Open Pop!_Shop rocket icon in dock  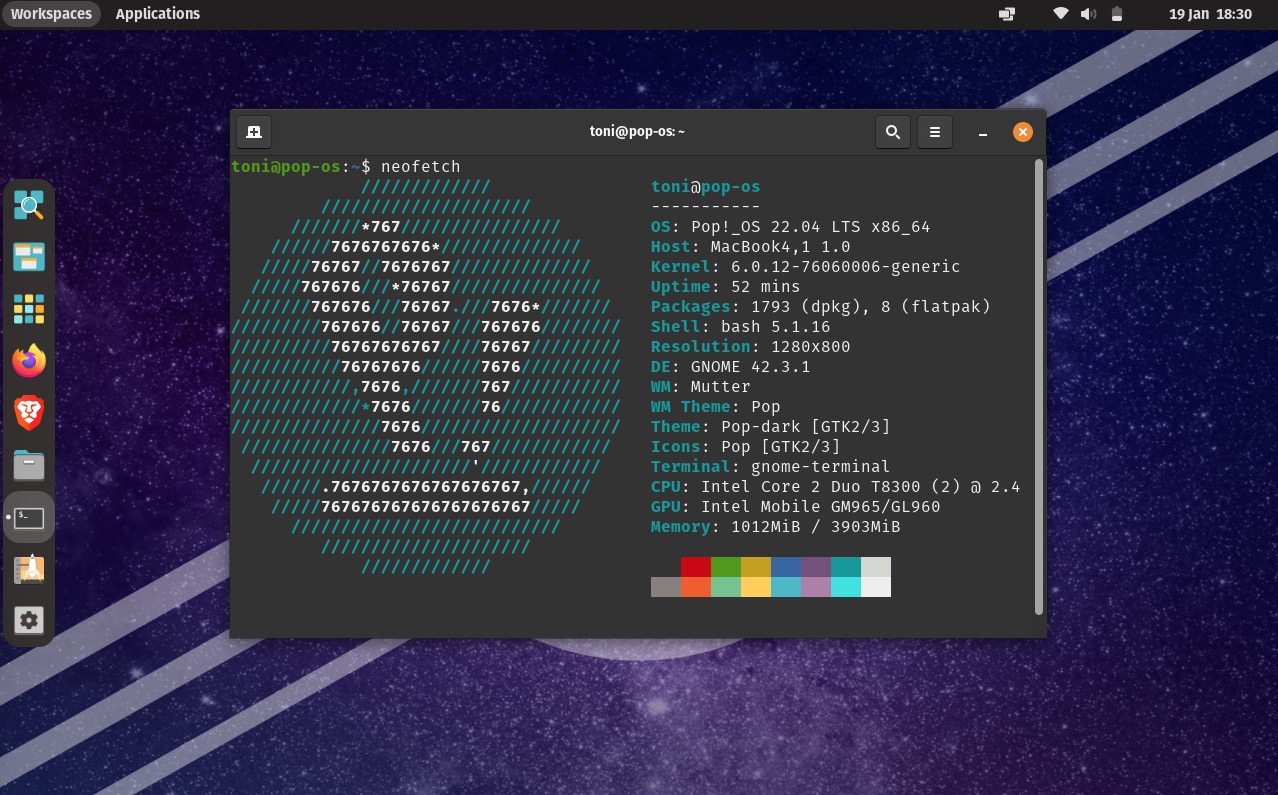pos(29,569)
